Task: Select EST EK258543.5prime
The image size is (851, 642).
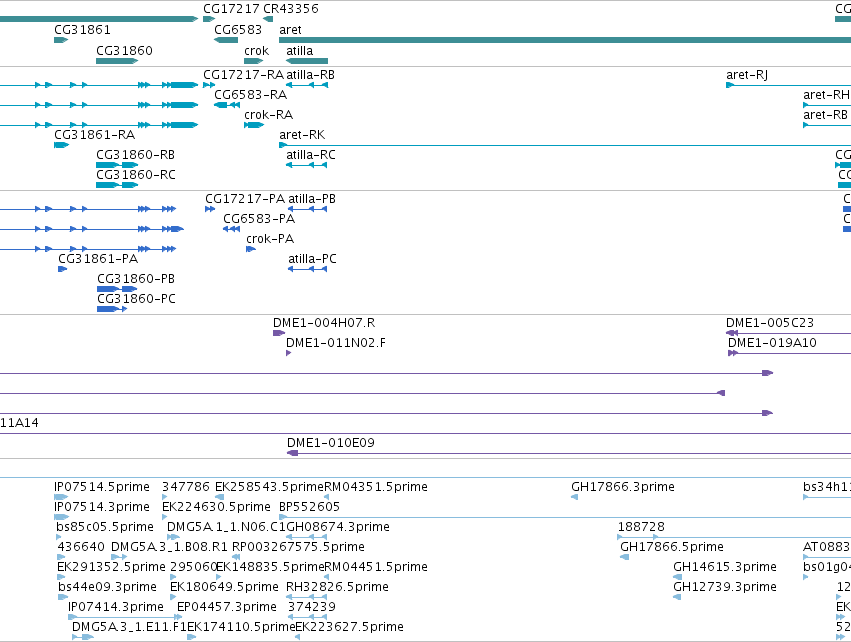Action: pyautogui.click(x=219, y=497)
